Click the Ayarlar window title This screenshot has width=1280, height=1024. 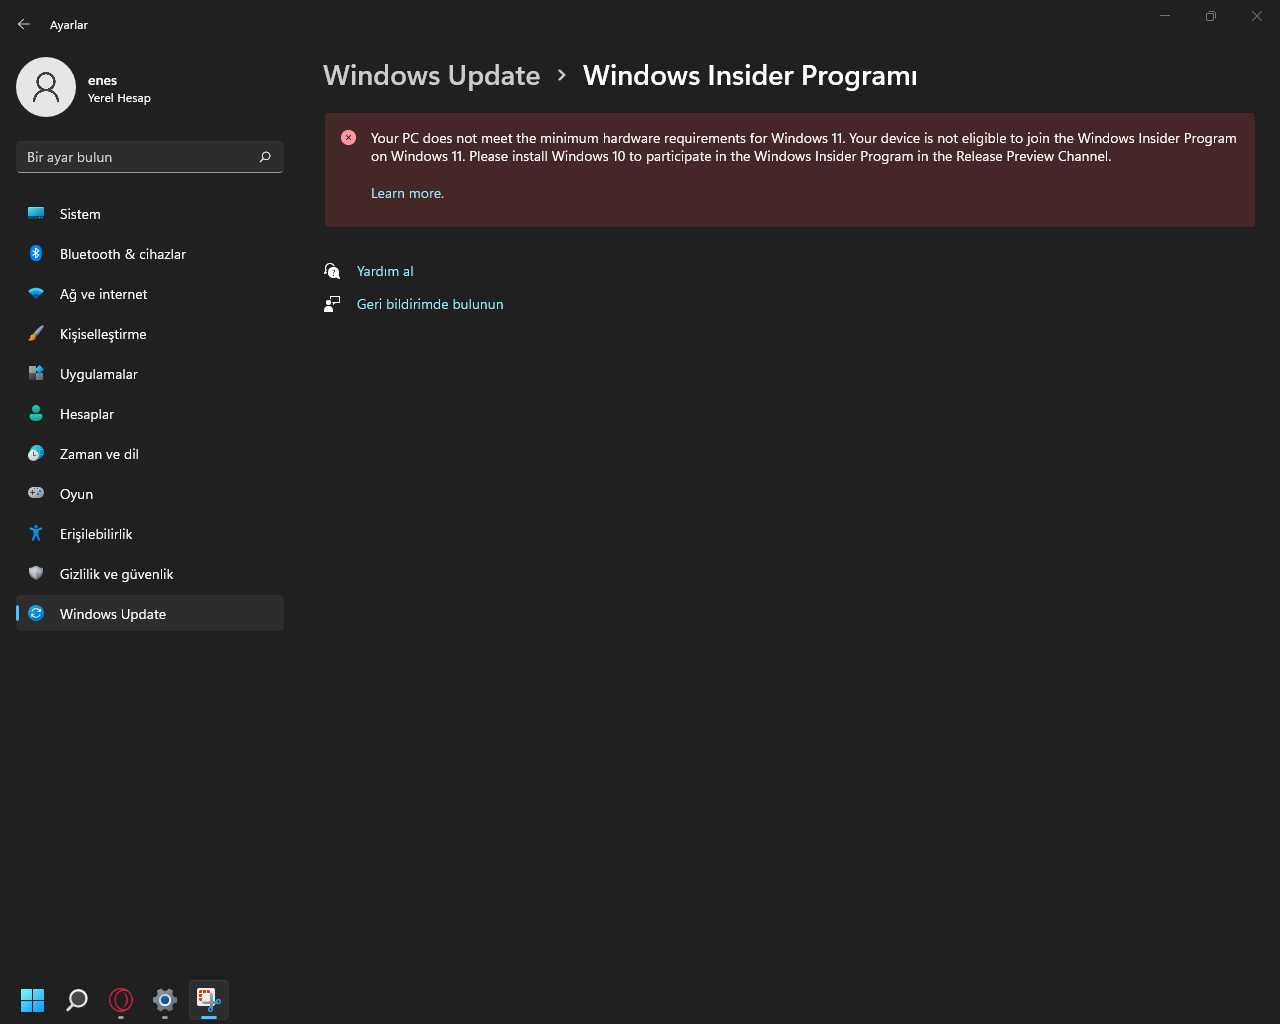(x=69, y=25)
